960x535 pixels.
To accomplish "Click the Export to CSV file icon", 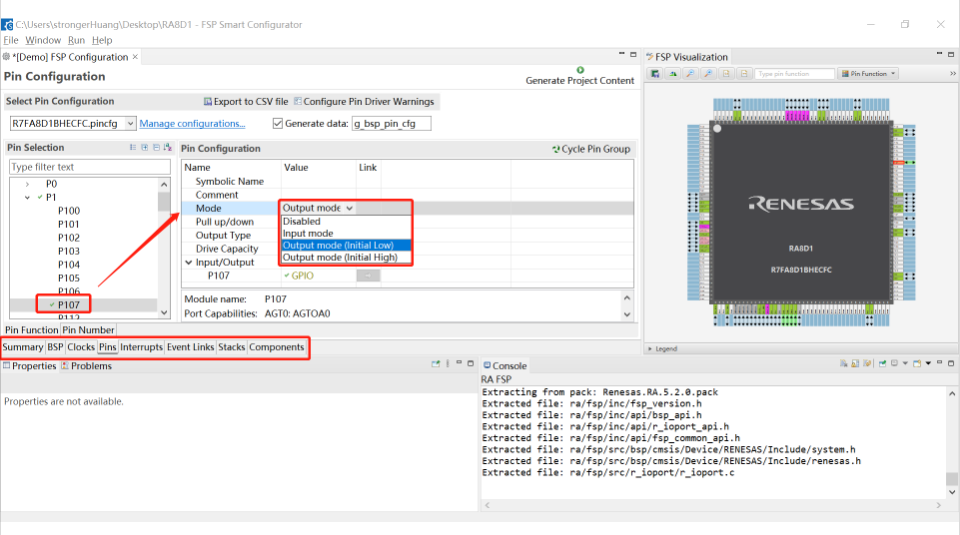I will click(208, 102).
